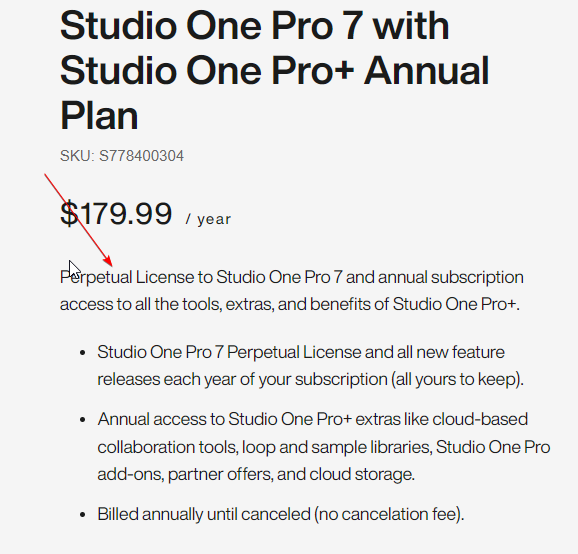The image size is (578, 554).
Task: Click the 'Studio One Pro+ Annual' title line
Action: click(x=275, y=70)
